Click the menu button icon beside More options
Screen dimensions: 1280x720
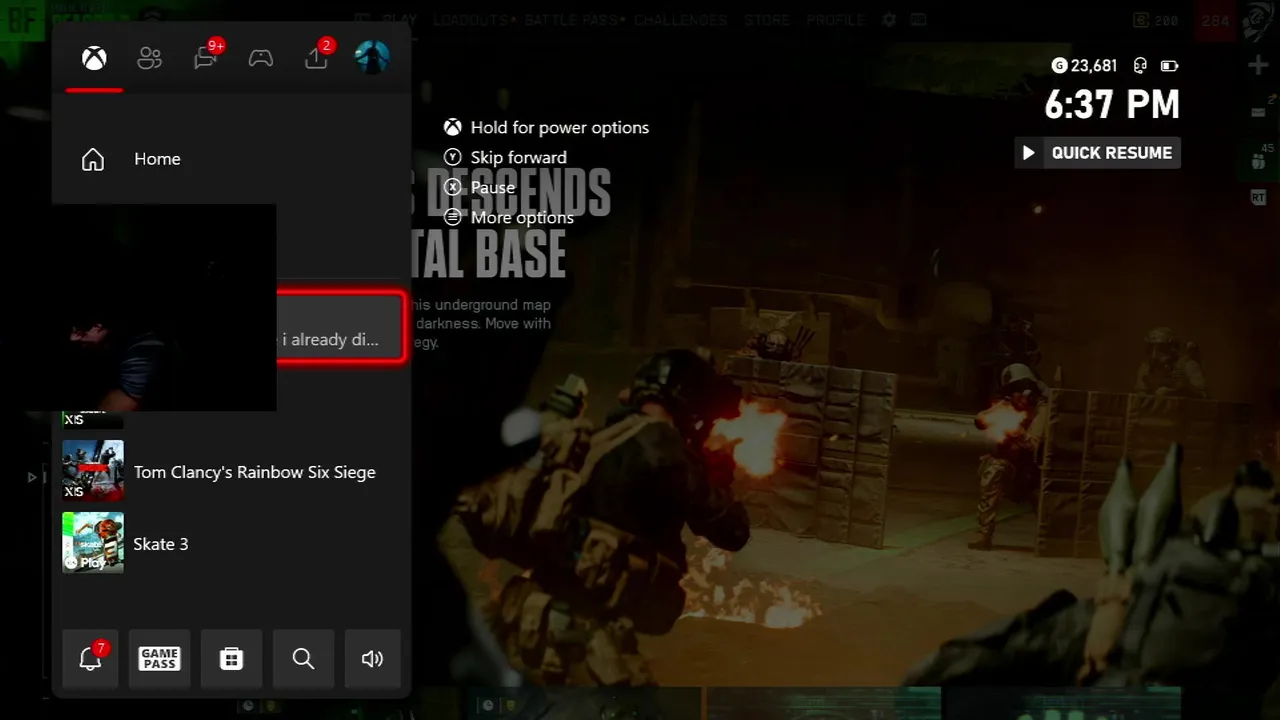pos(453,217)
